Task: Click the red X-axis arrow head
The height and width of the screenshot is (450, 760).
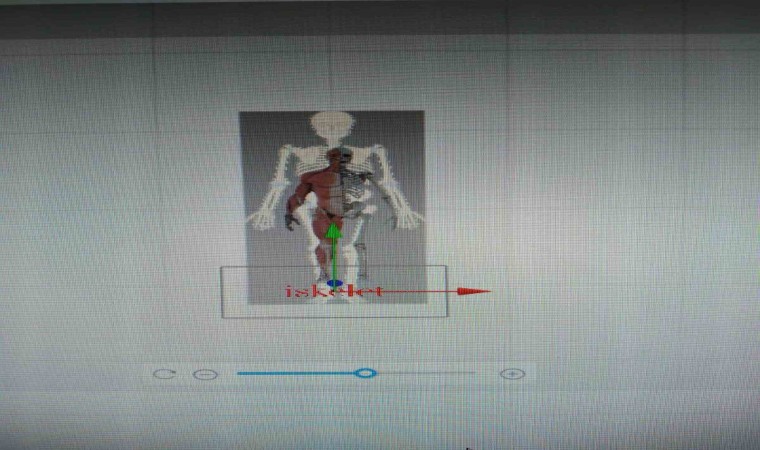Action: (474, 292)
